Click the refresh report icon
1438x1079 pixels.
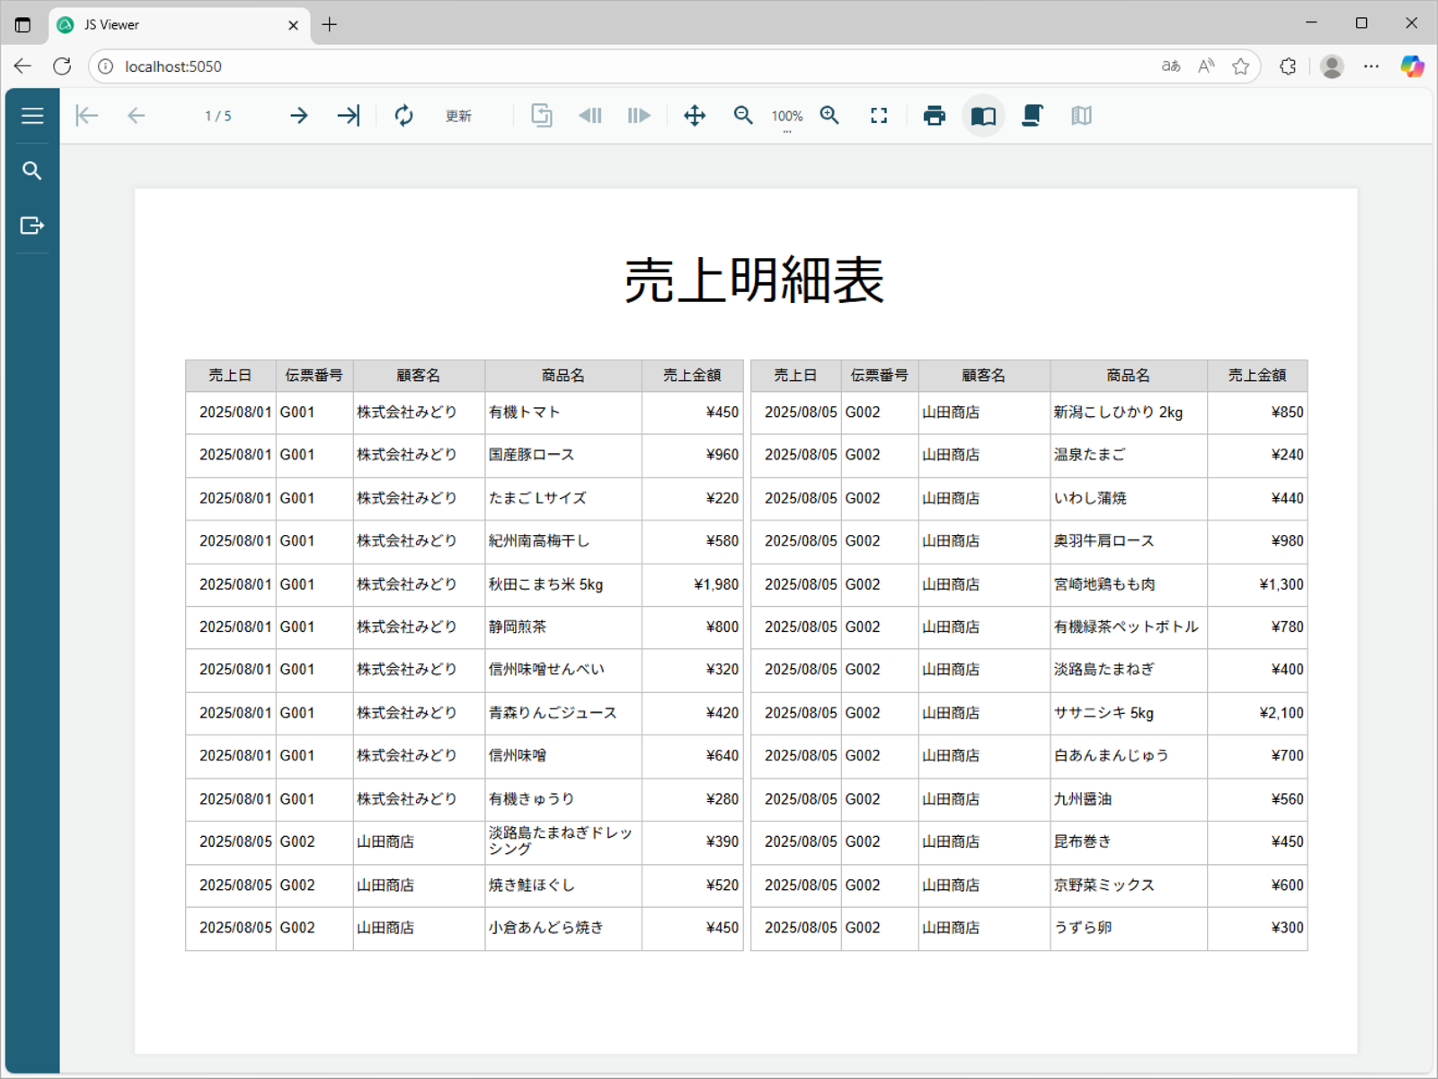tap(404, 116)
